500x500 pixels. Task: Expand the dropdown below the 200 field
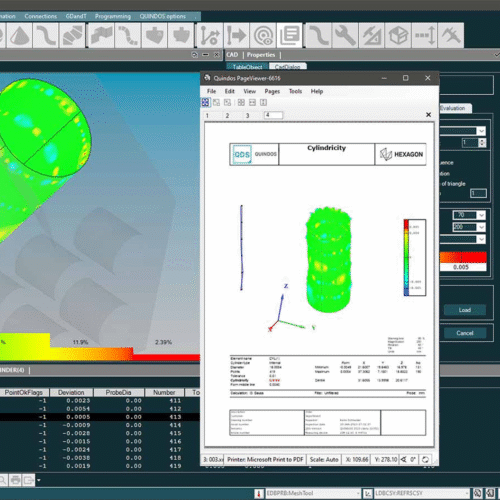(481, 239)
